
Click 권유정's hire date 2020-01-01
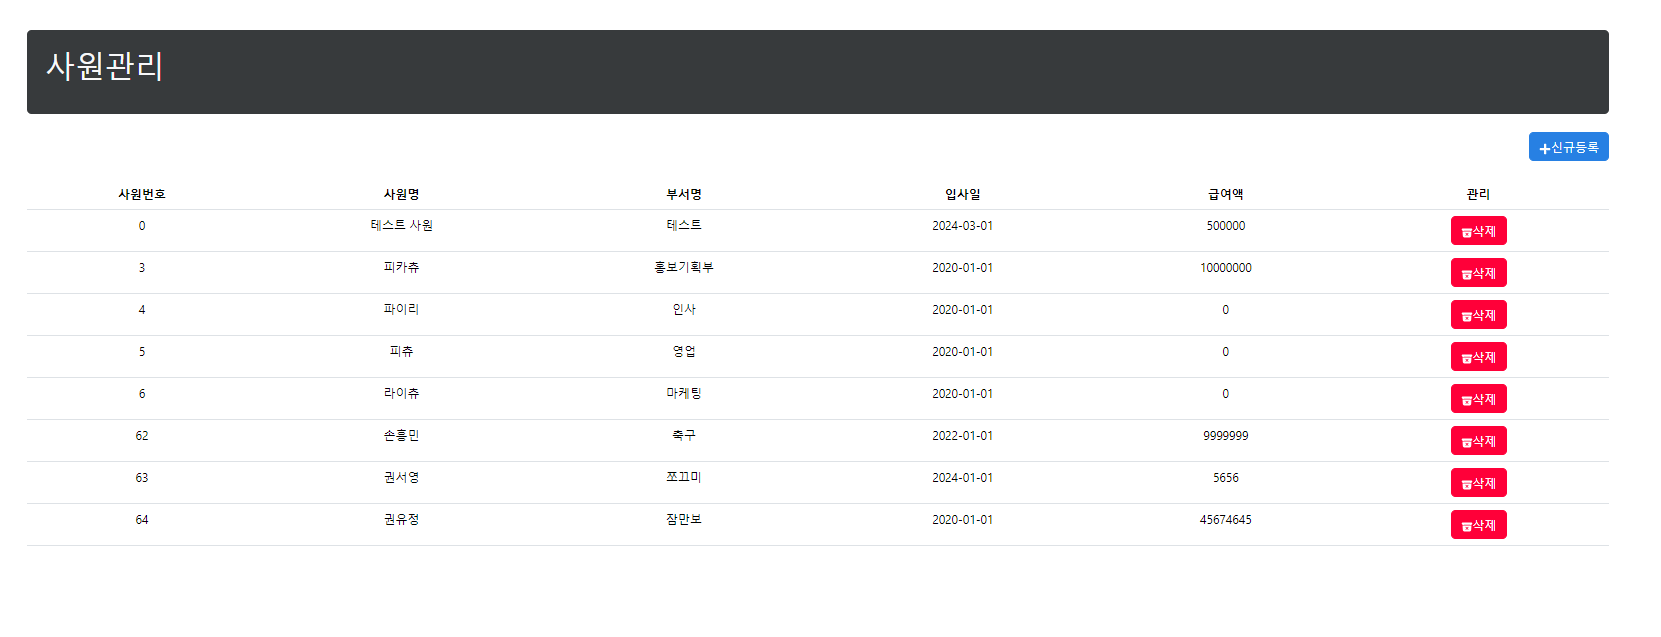(963, 520)
